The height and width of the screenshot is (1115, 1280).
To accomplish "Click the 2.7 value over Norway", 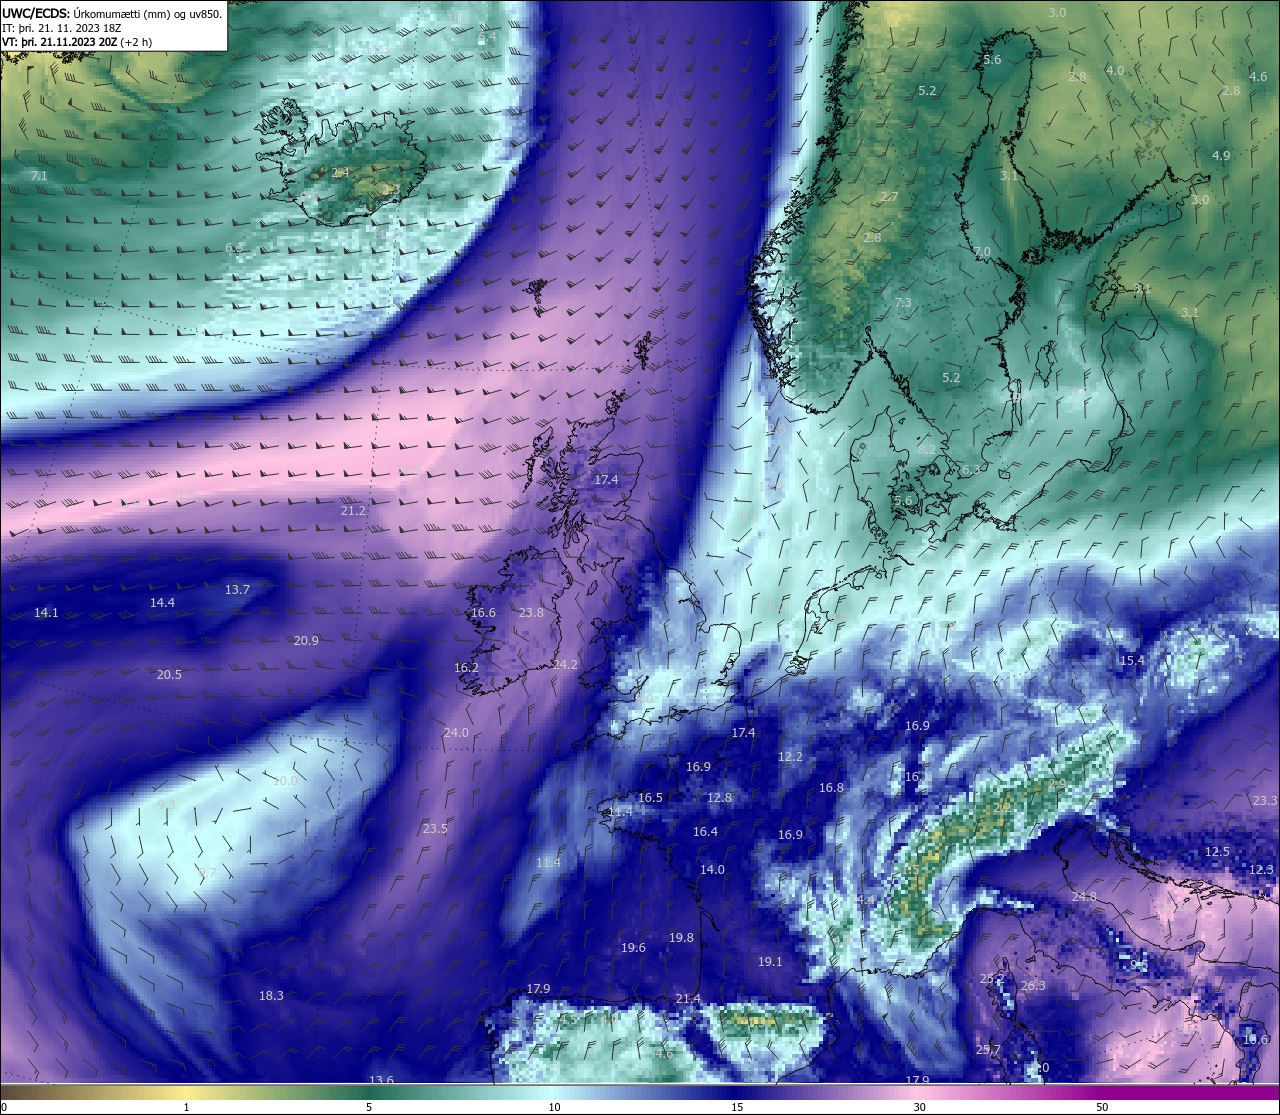I will click(889, 197).
